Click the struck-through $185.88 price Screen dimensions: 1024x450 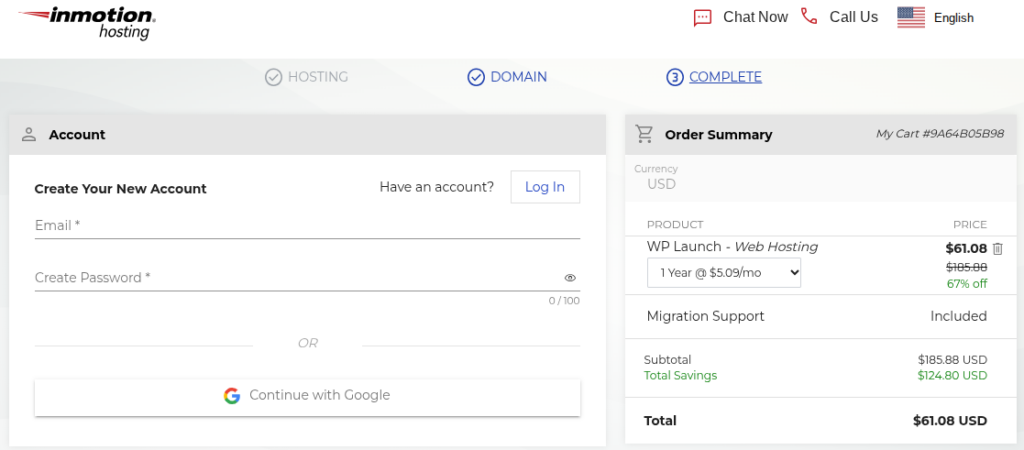[x=967, y=266]
